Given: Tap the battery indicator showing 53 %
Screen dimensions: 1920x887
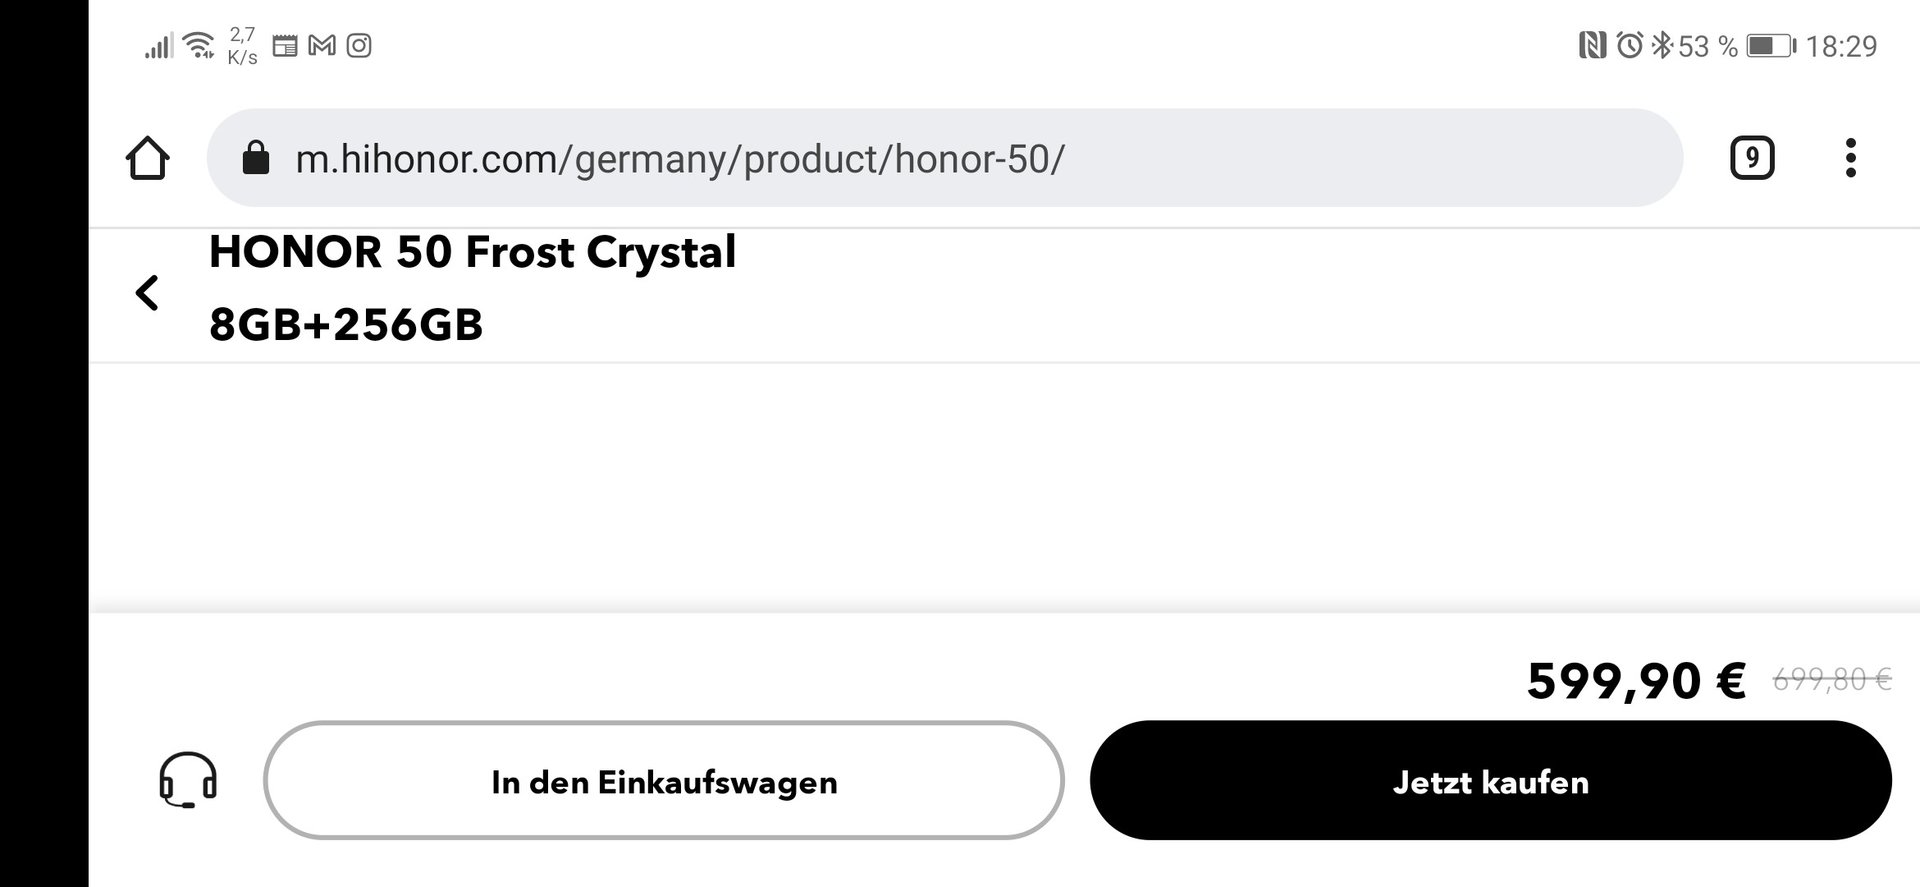Looking at the screenshot, I should [1771, 46].
